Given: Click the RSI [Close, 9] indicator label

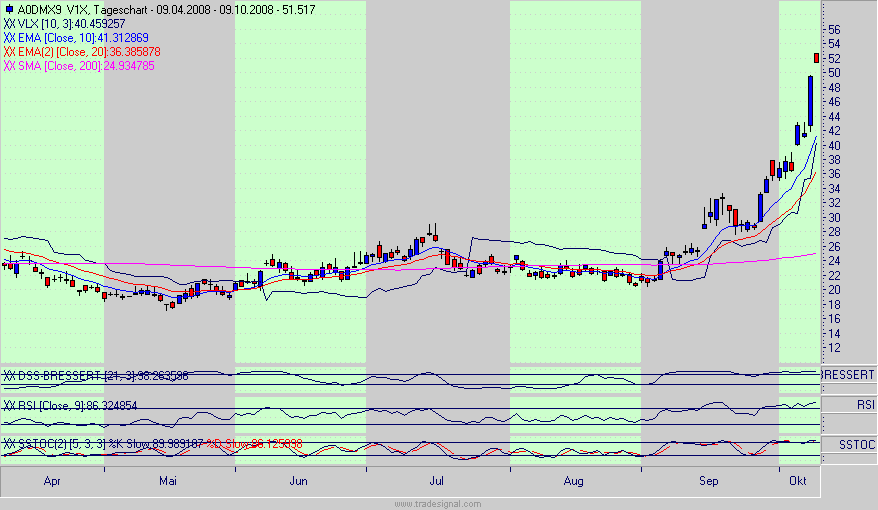Looking at the screenshot, I should 70,405.
